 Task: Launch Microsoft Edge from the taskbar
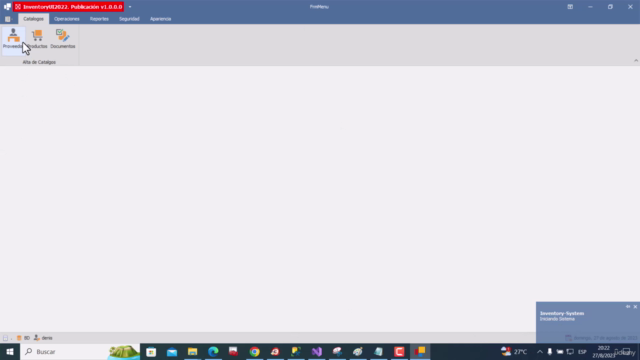click(213, 351)
